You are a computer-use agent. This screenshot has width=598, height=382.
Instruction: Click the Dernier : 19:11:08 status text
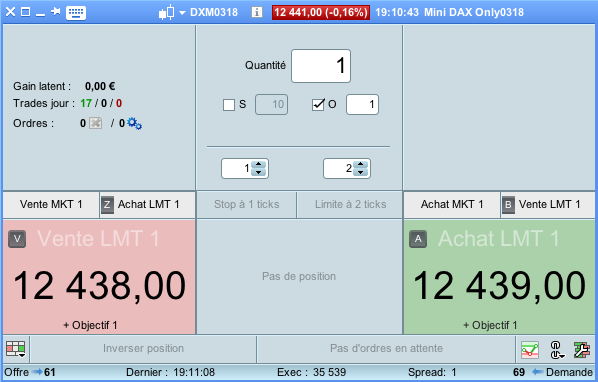170,372
